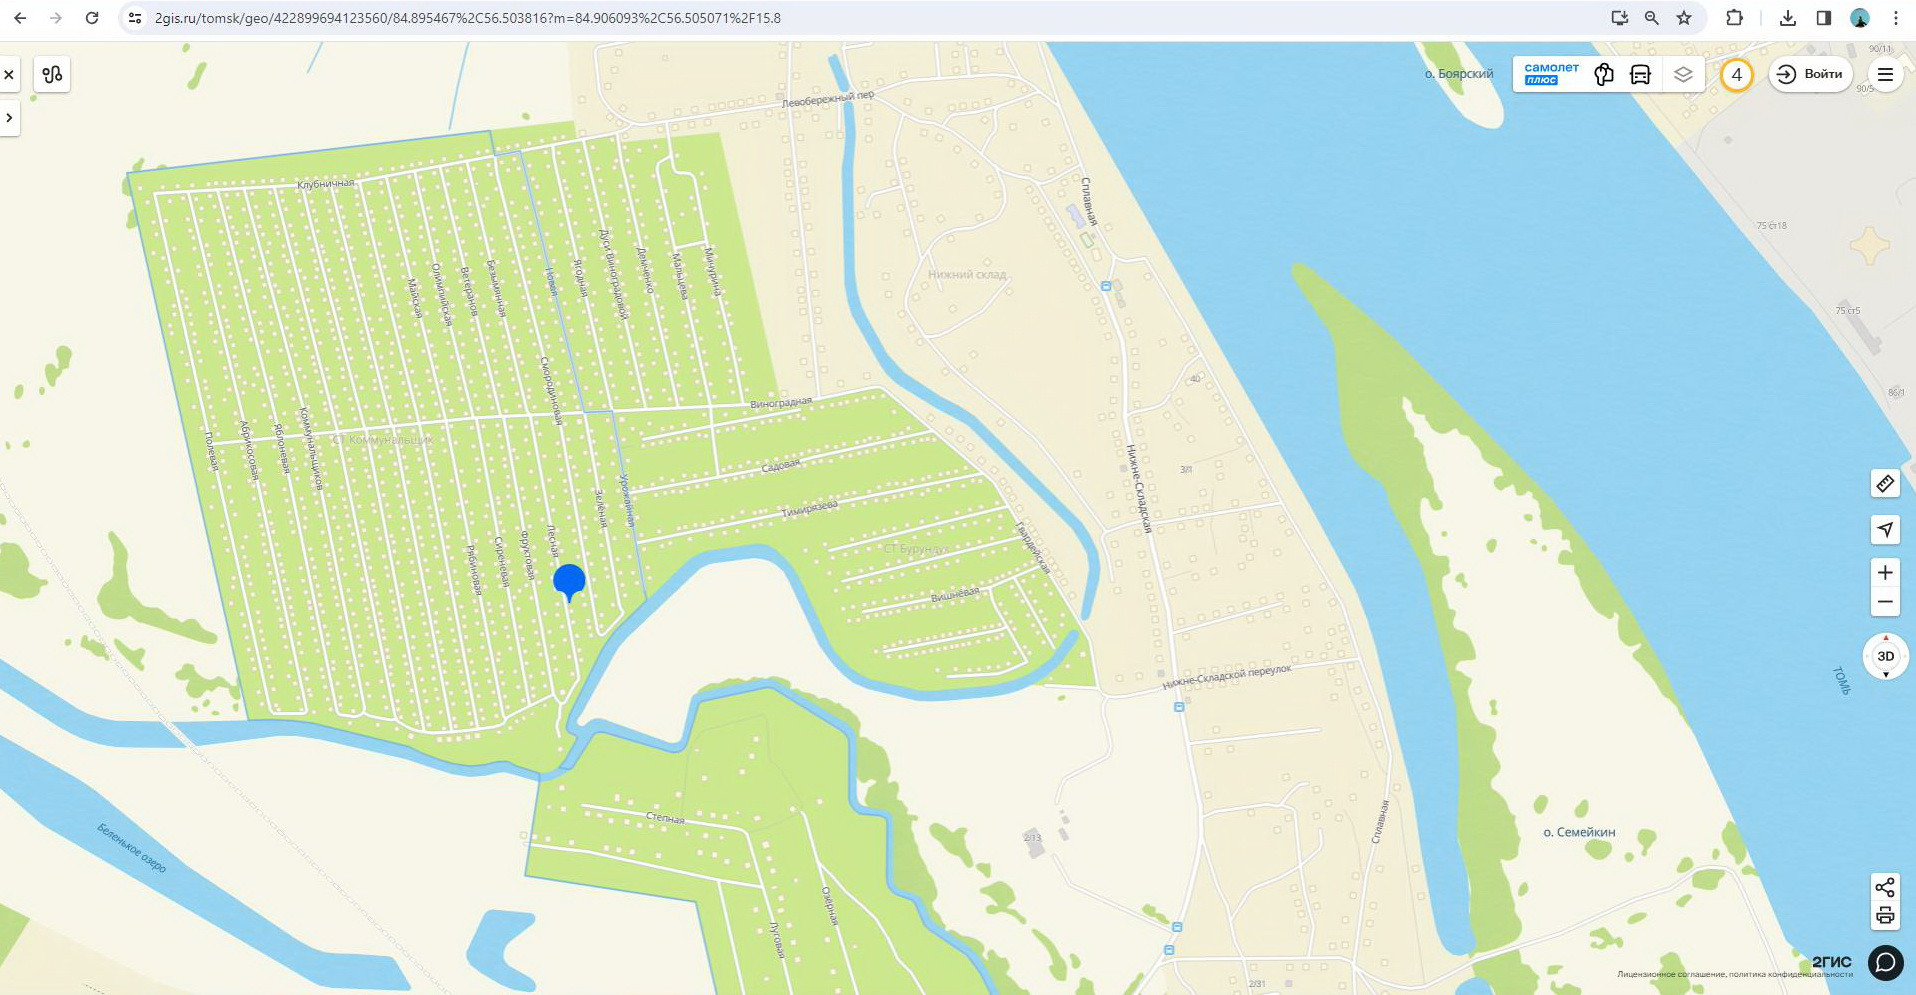Open the chat support bubble
This screenshot has height=995, width=1916.
[1885, 962]
